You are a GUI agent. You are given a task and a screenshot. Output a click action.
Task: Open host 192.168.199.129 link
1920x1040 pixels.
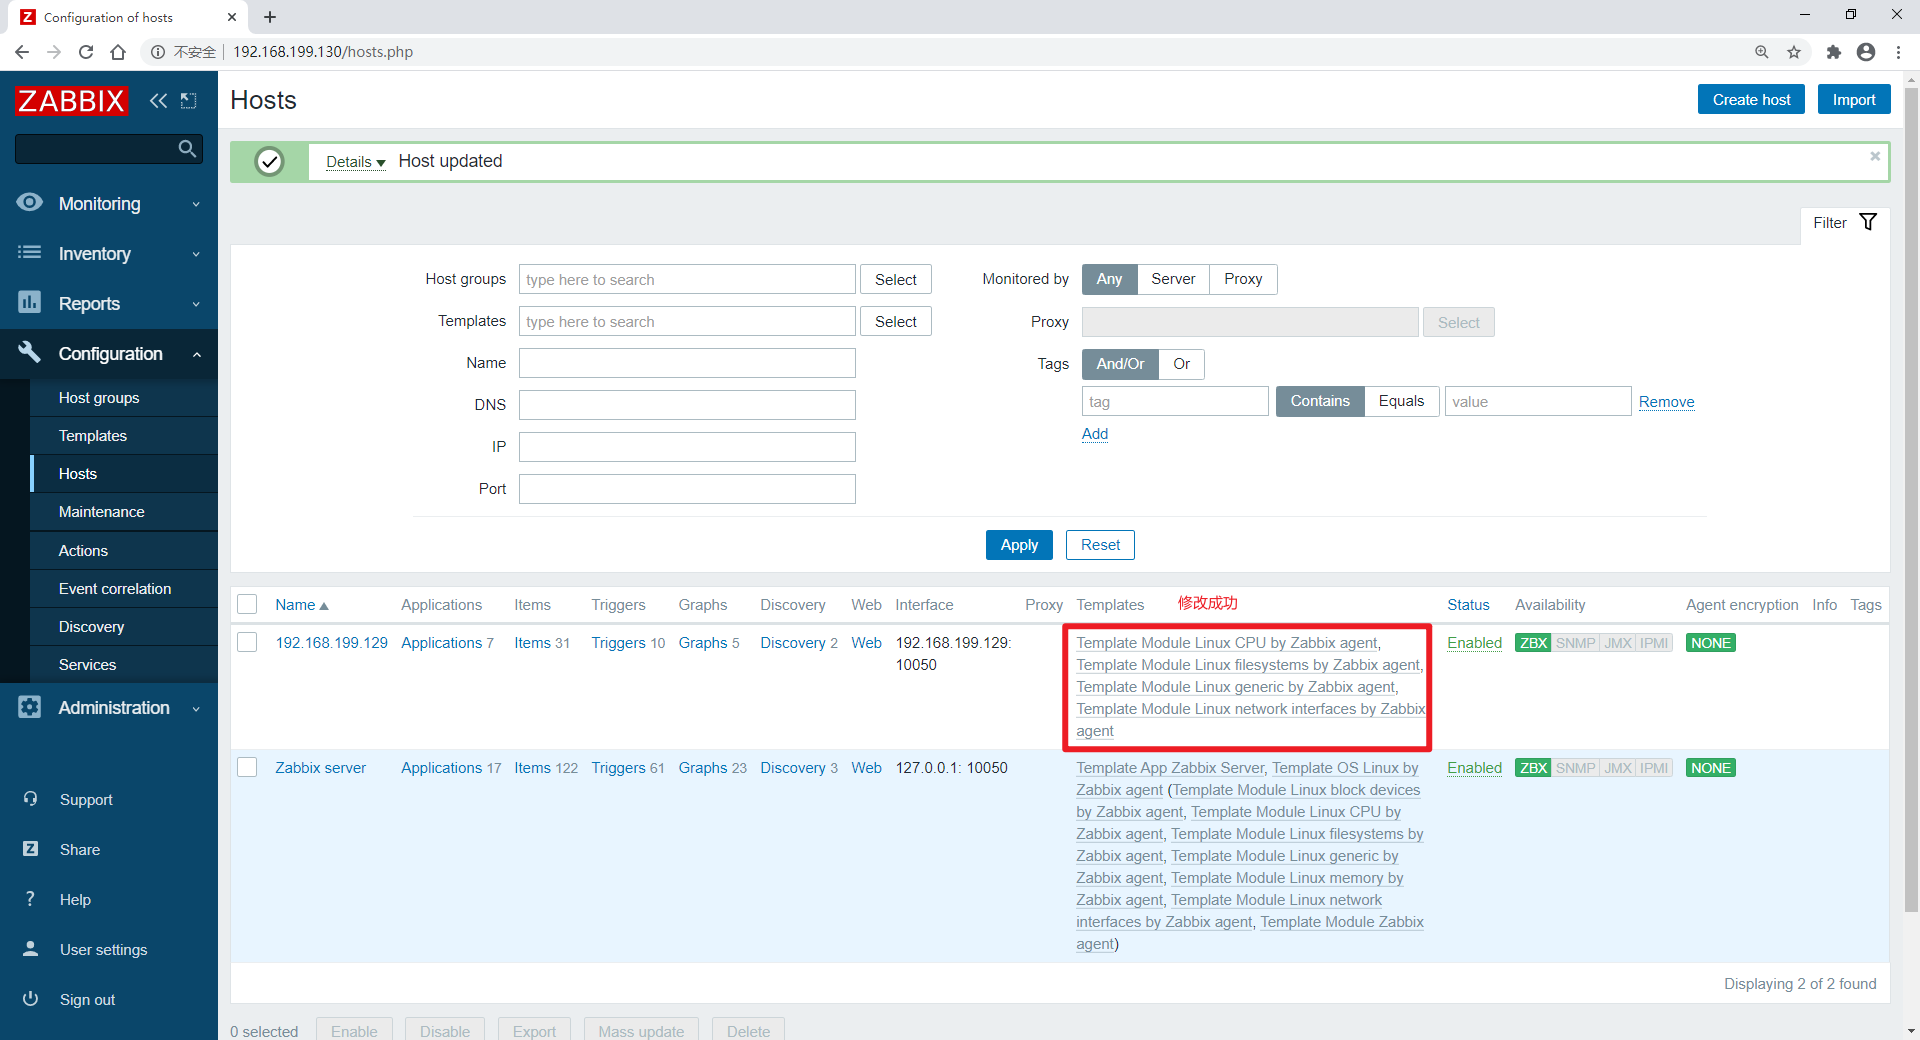[x=331, y=642]
